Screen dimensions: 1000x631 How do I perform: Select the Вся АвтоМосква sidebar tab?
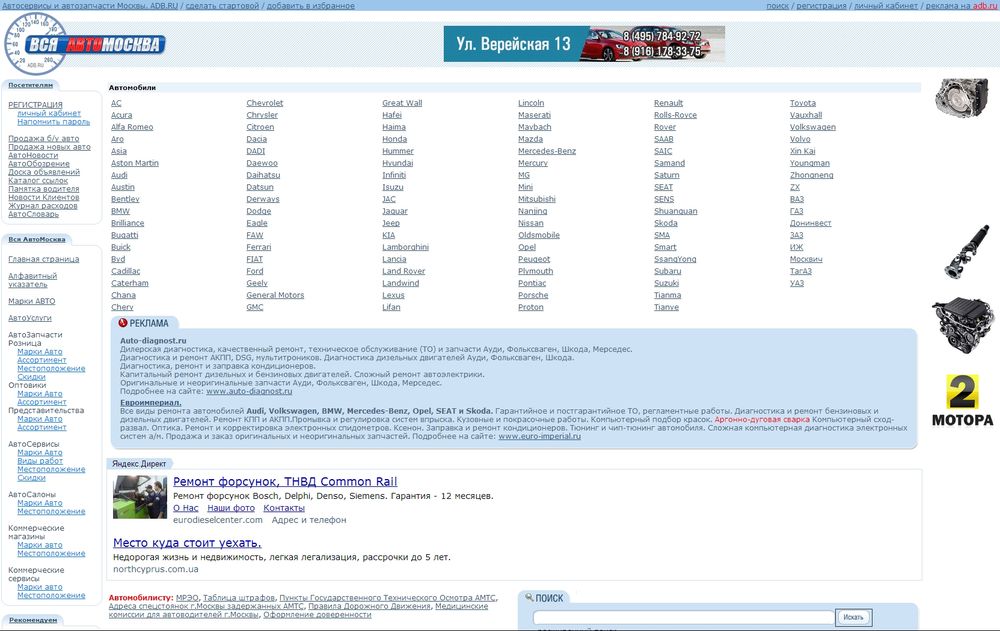tap(37, 239)
